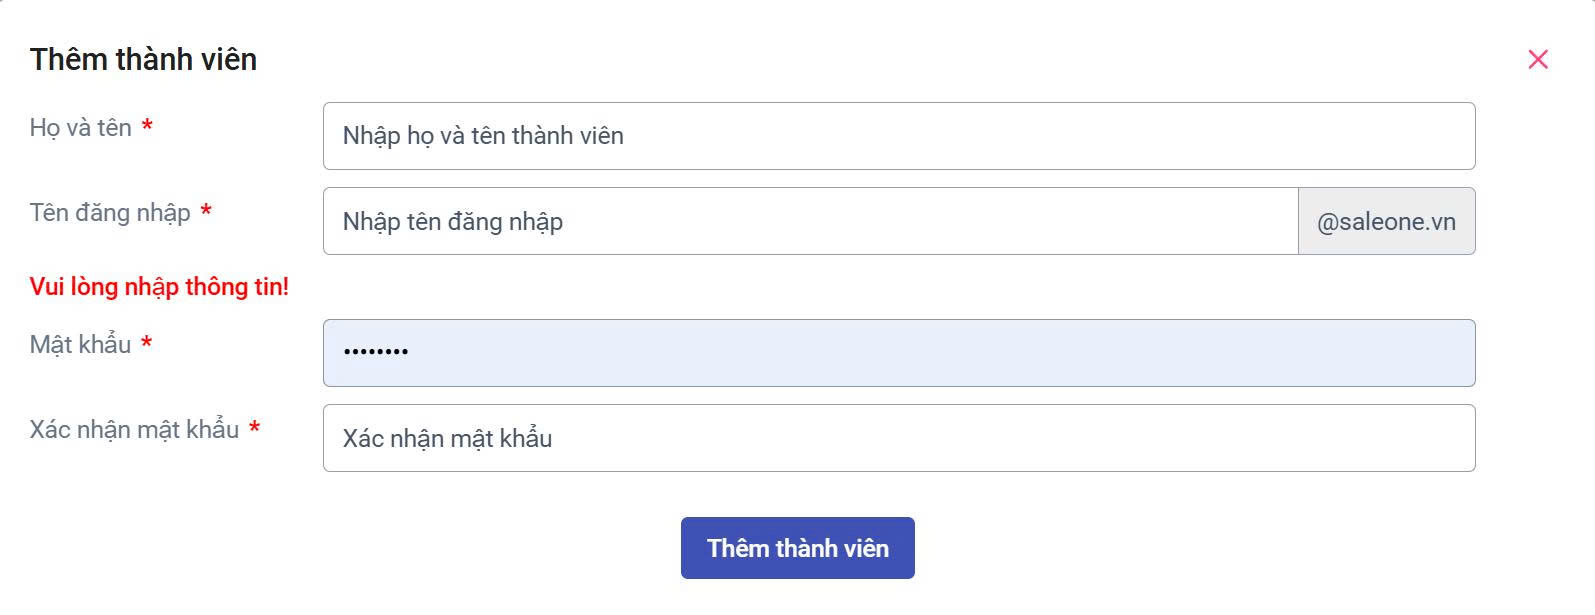1595x615 pixels.
Task: Click the Nhập tên đăng nhập placeholder text
Action: click(453, 222)
